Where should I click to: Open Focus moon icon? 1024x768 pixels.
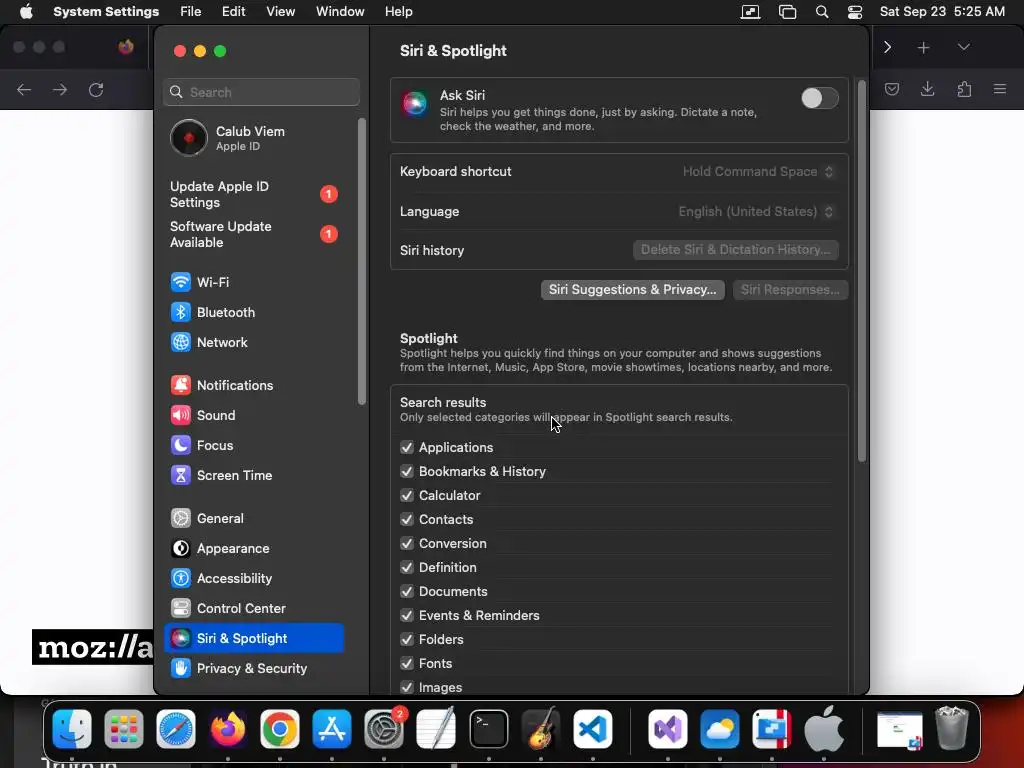pos(181,445)
